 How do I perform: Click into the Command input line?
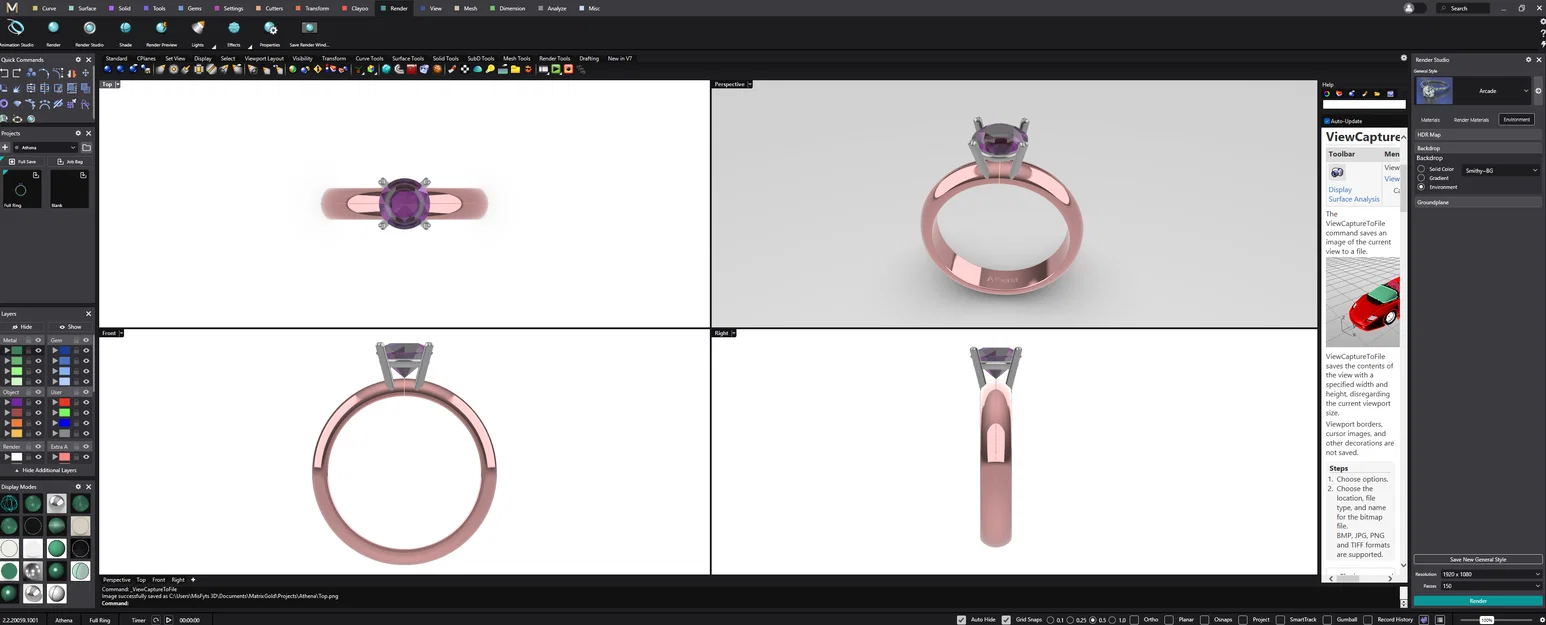click(x=750, y=604)
